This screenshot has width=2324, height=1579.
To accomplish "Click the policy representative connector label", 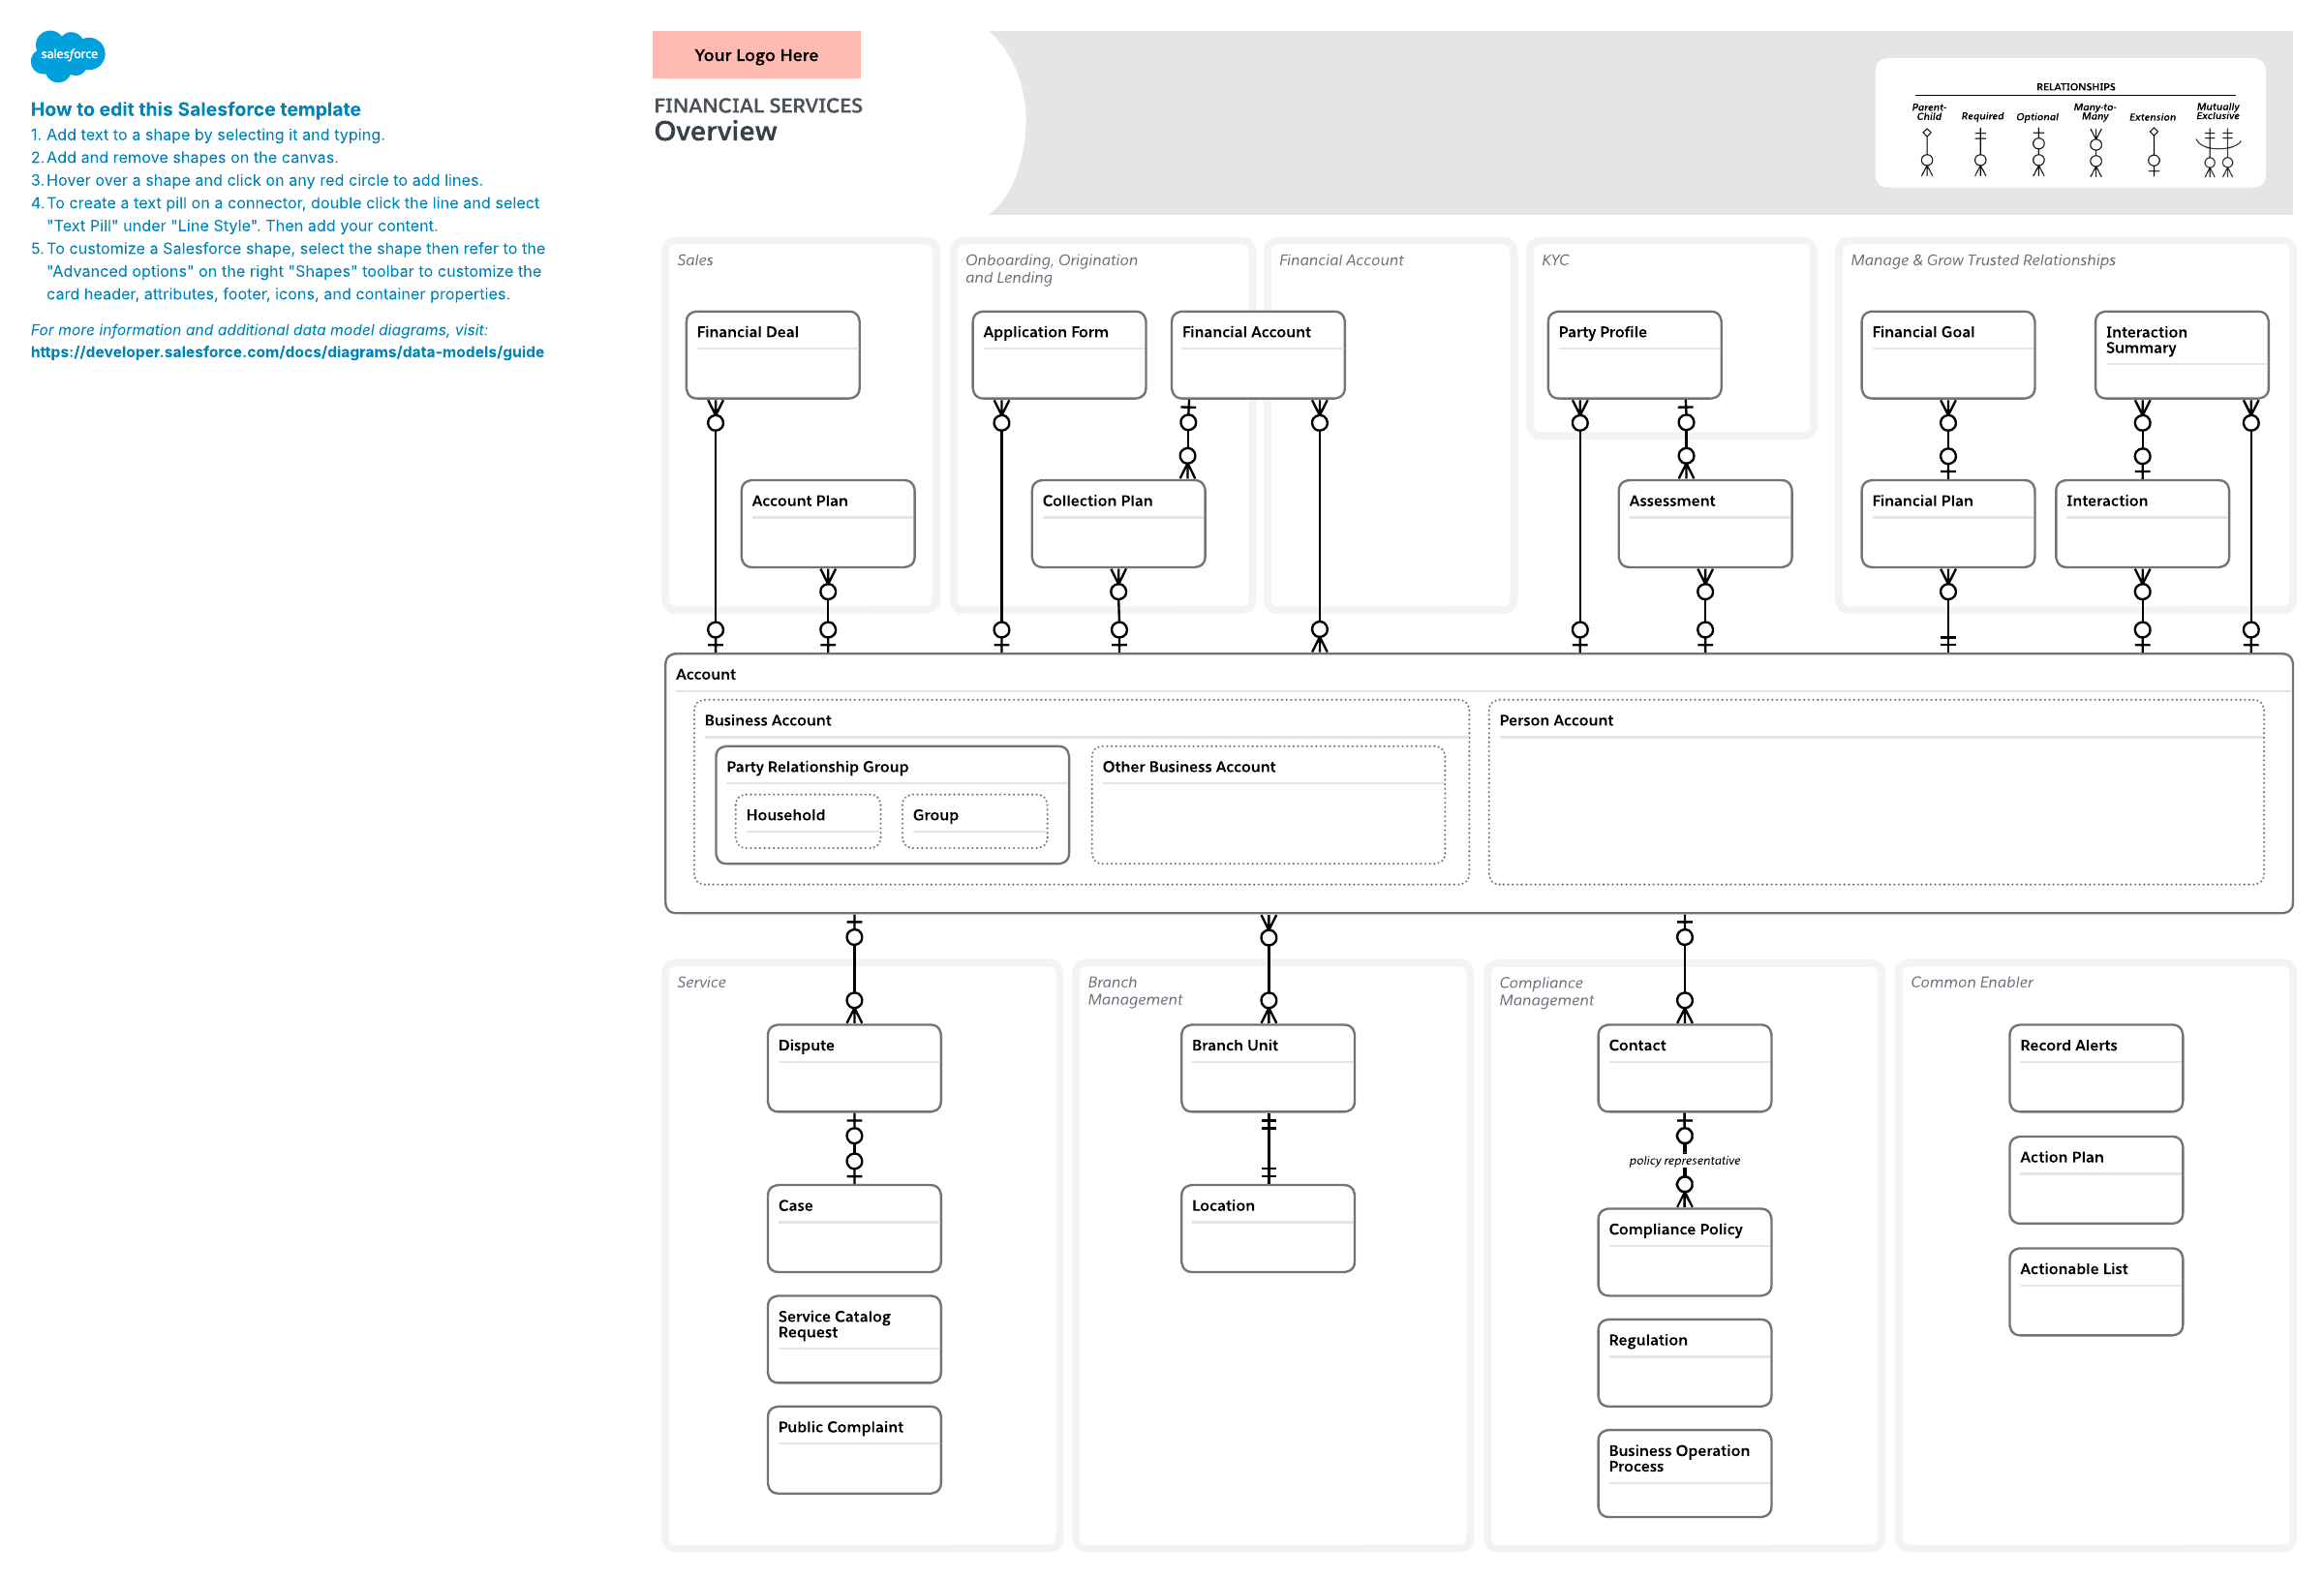I will click(x=1684, y=1161).
